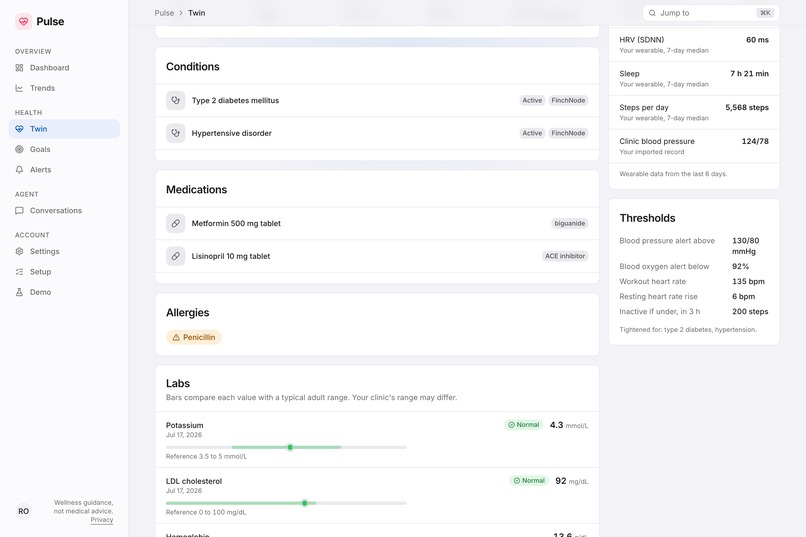Select Metformin 500 mg tablet
The image size is (806, 537).
377,224
